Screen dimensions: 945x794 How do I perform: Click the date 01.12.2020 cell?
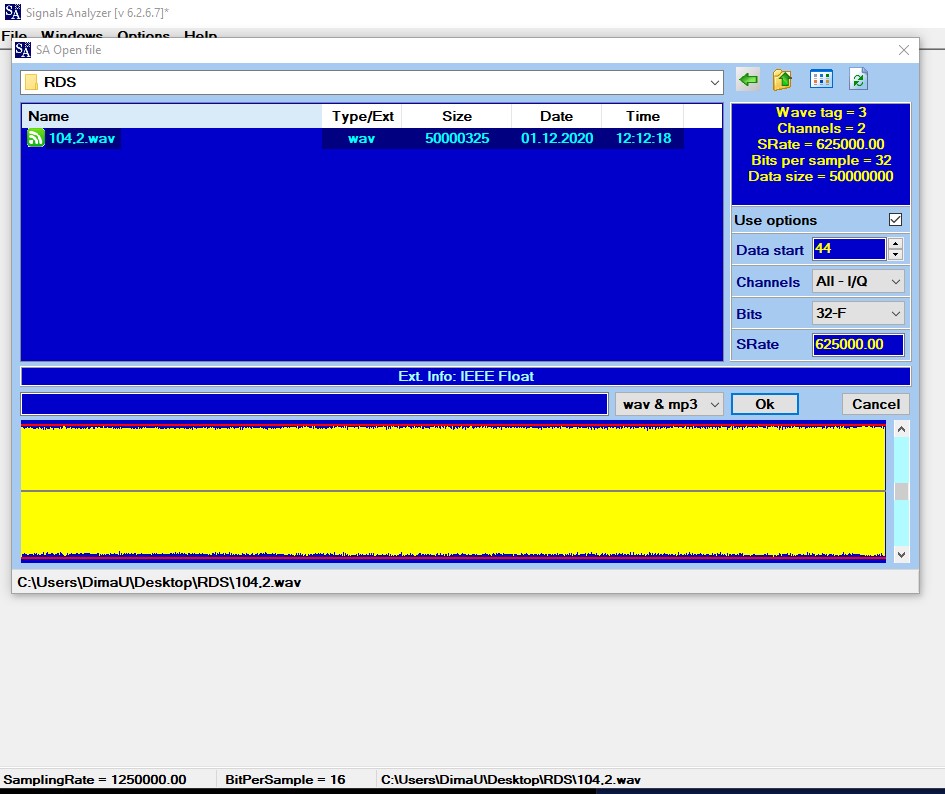tap(557, 139)
